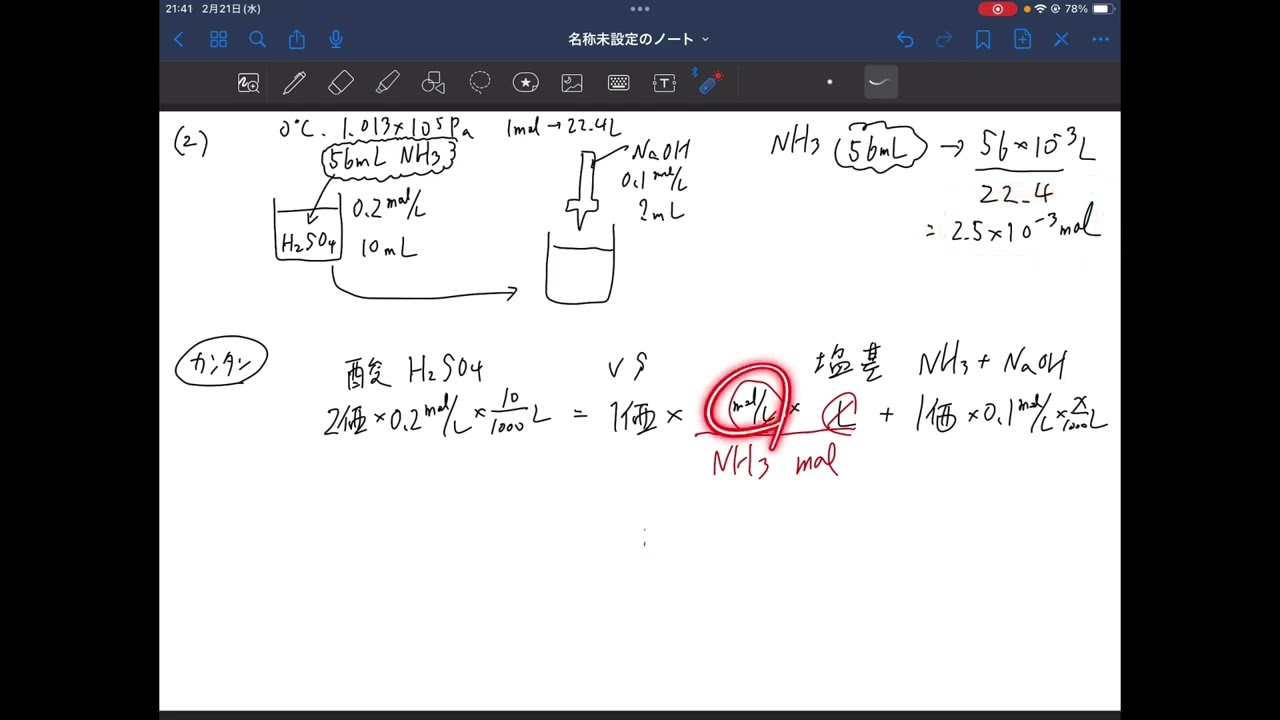This screenshot has height=720, width=1280.
Task: Insert an image with the photo tool
Action: click(572, 83)
